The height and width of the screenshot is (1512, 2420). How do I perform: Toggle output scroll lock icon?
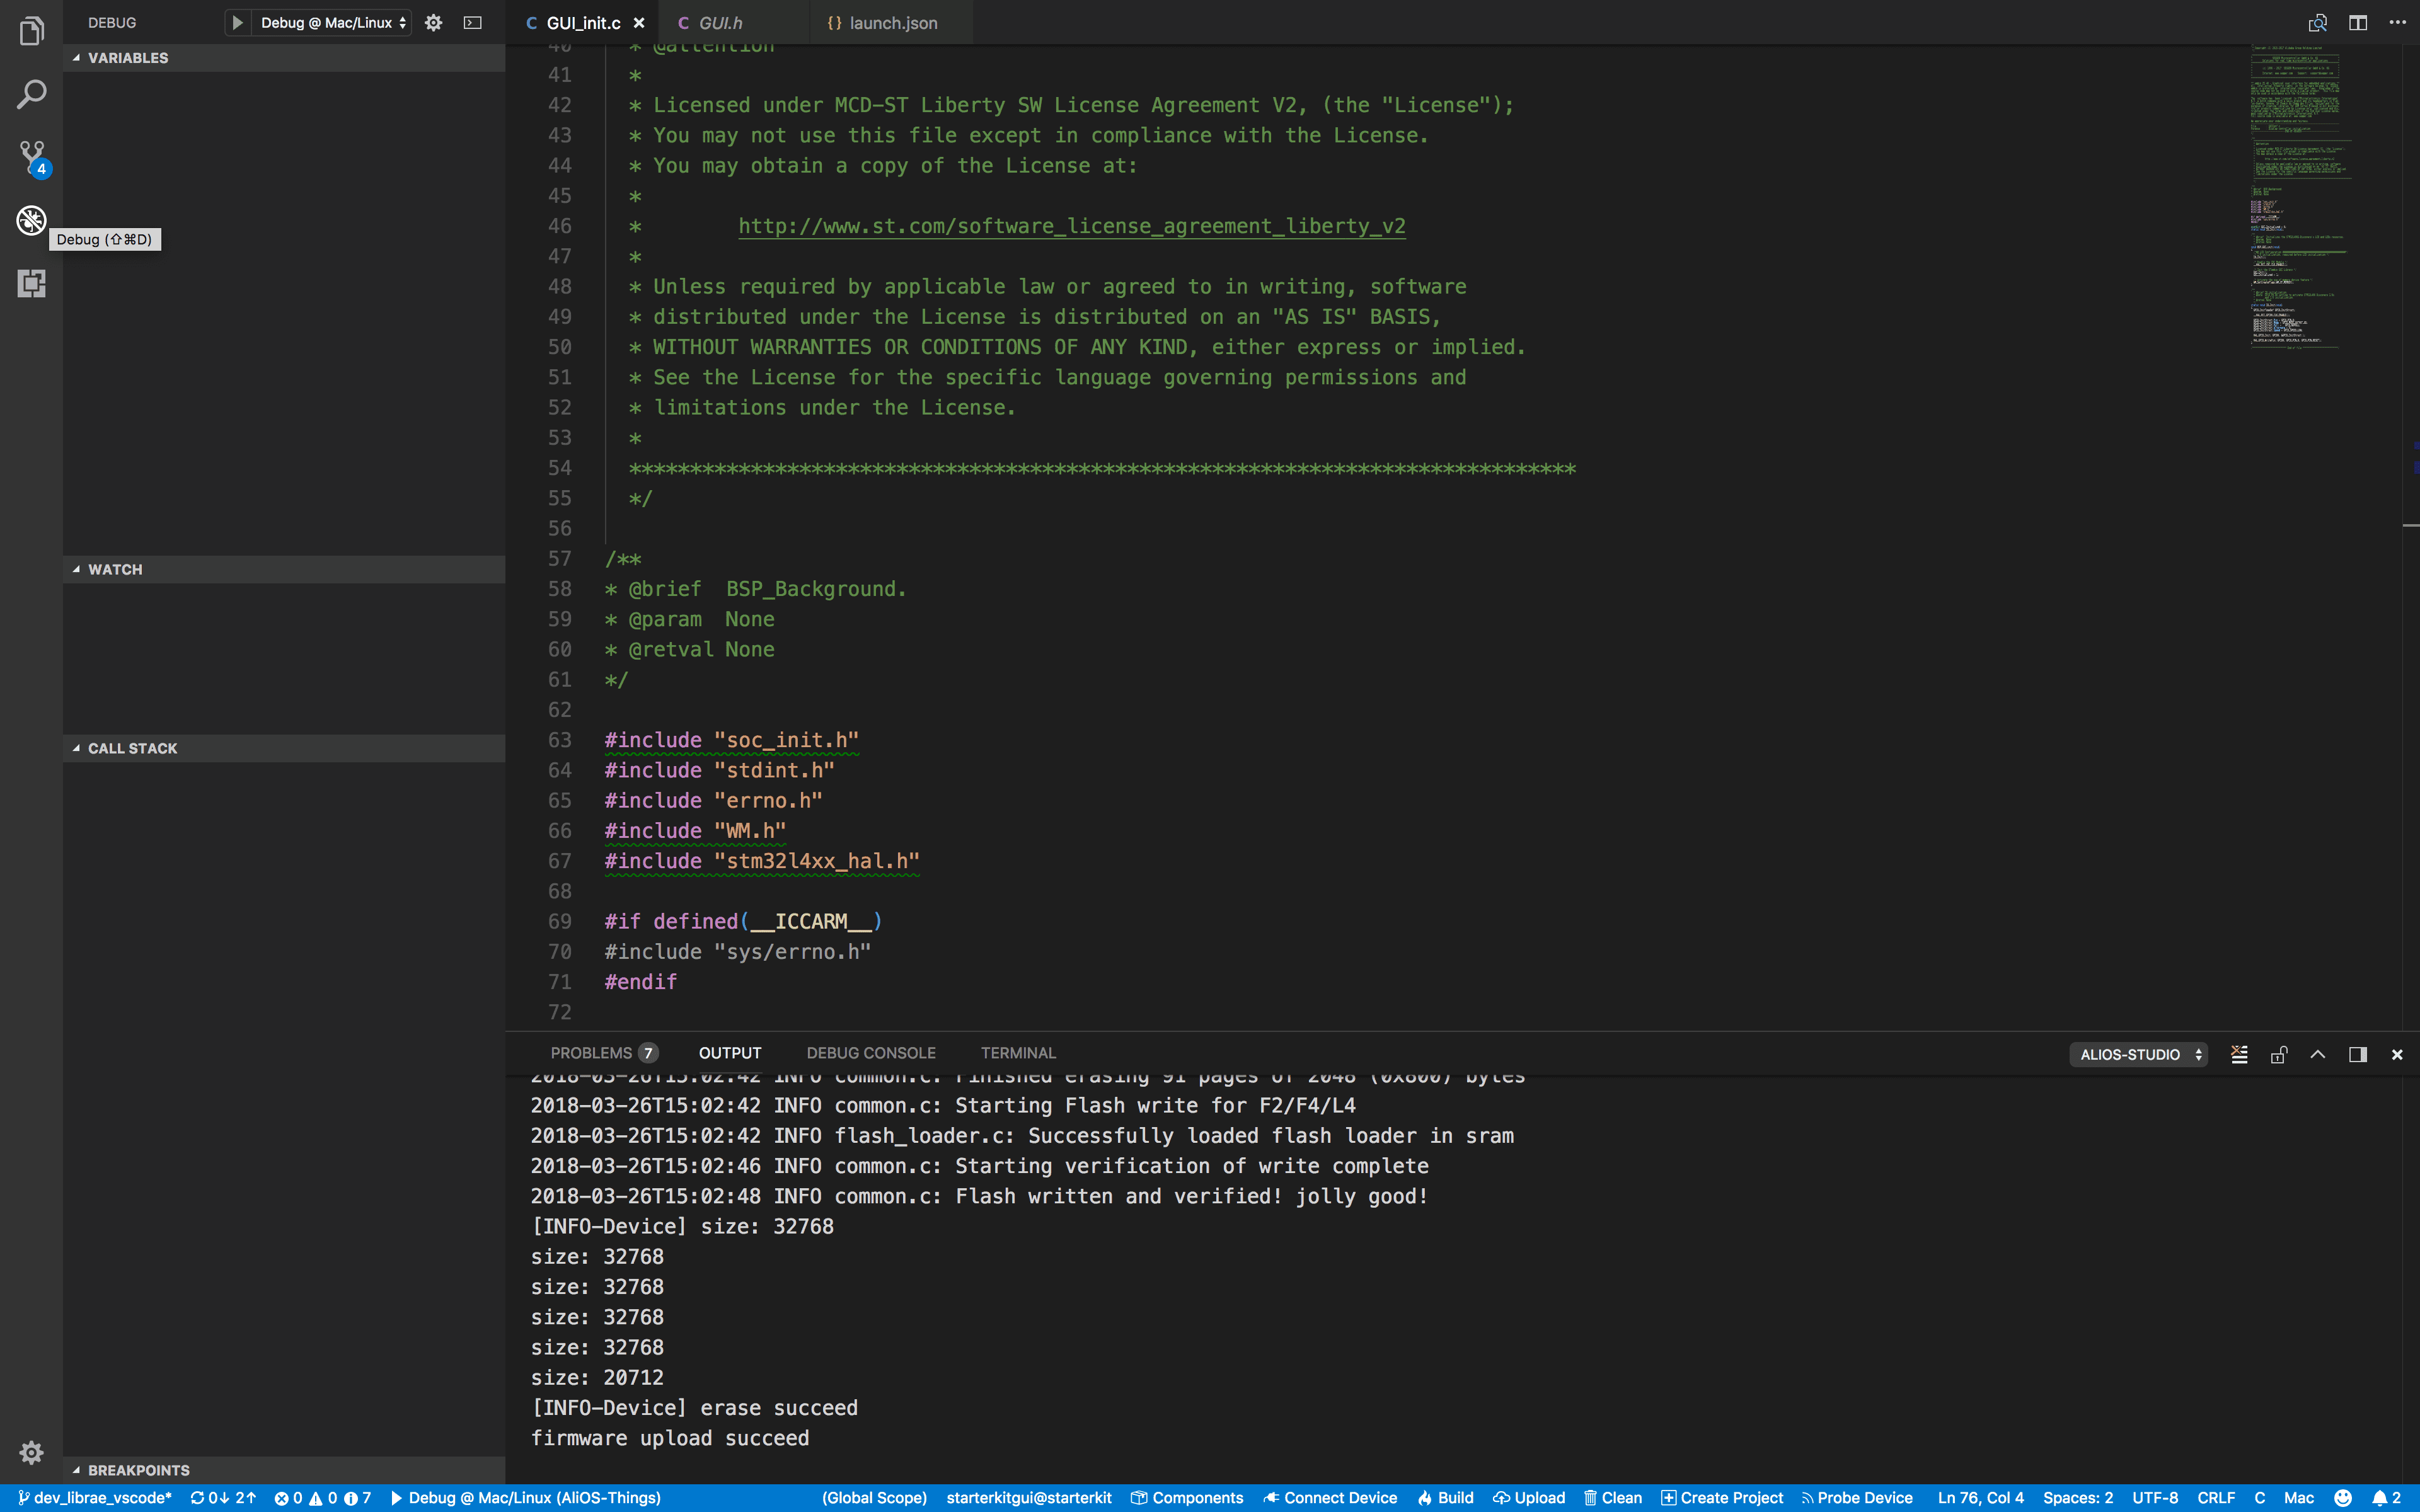[x=2279, y=1054]
